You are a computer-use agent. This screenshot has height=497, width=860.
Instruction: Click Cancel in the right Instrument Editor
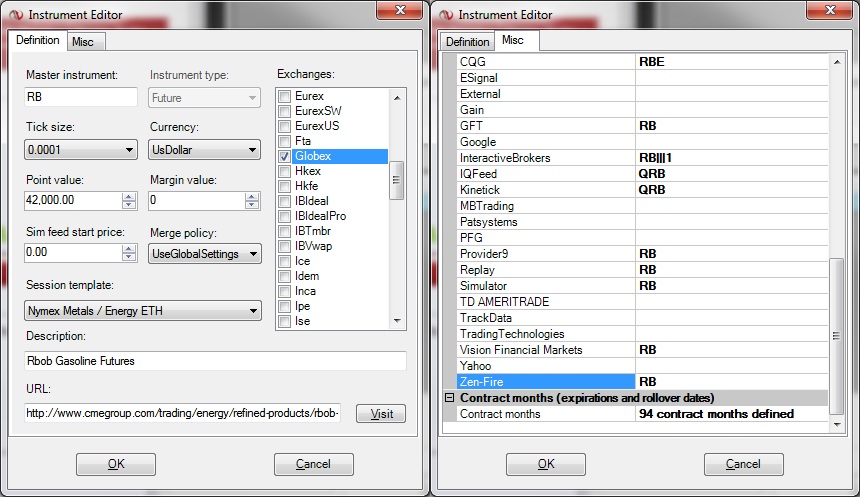[743, 464]
